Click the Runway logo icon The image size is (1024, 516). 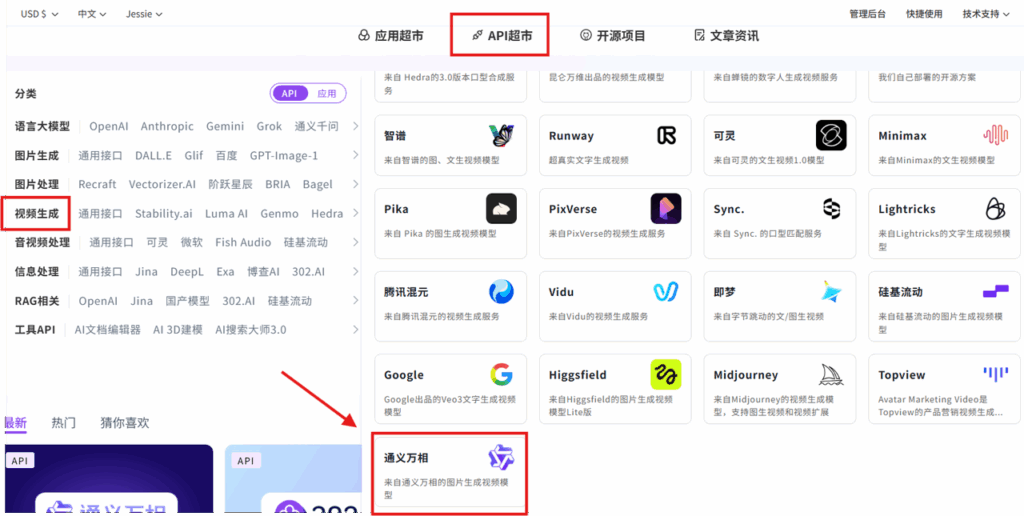pos(667,135)
